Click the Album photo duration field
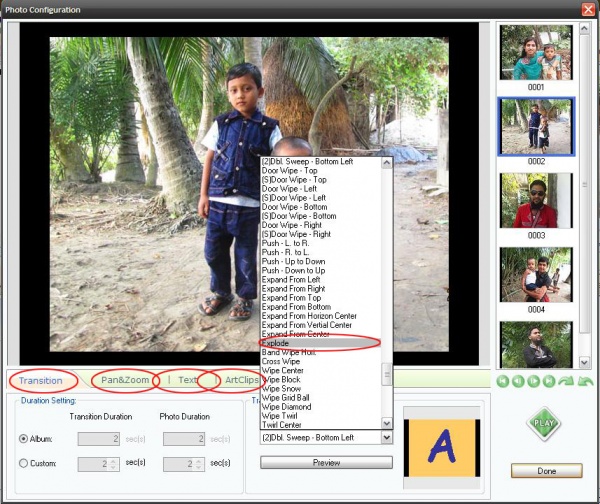The height and width of the screenshot is (504, 600). tap(184, 439)
